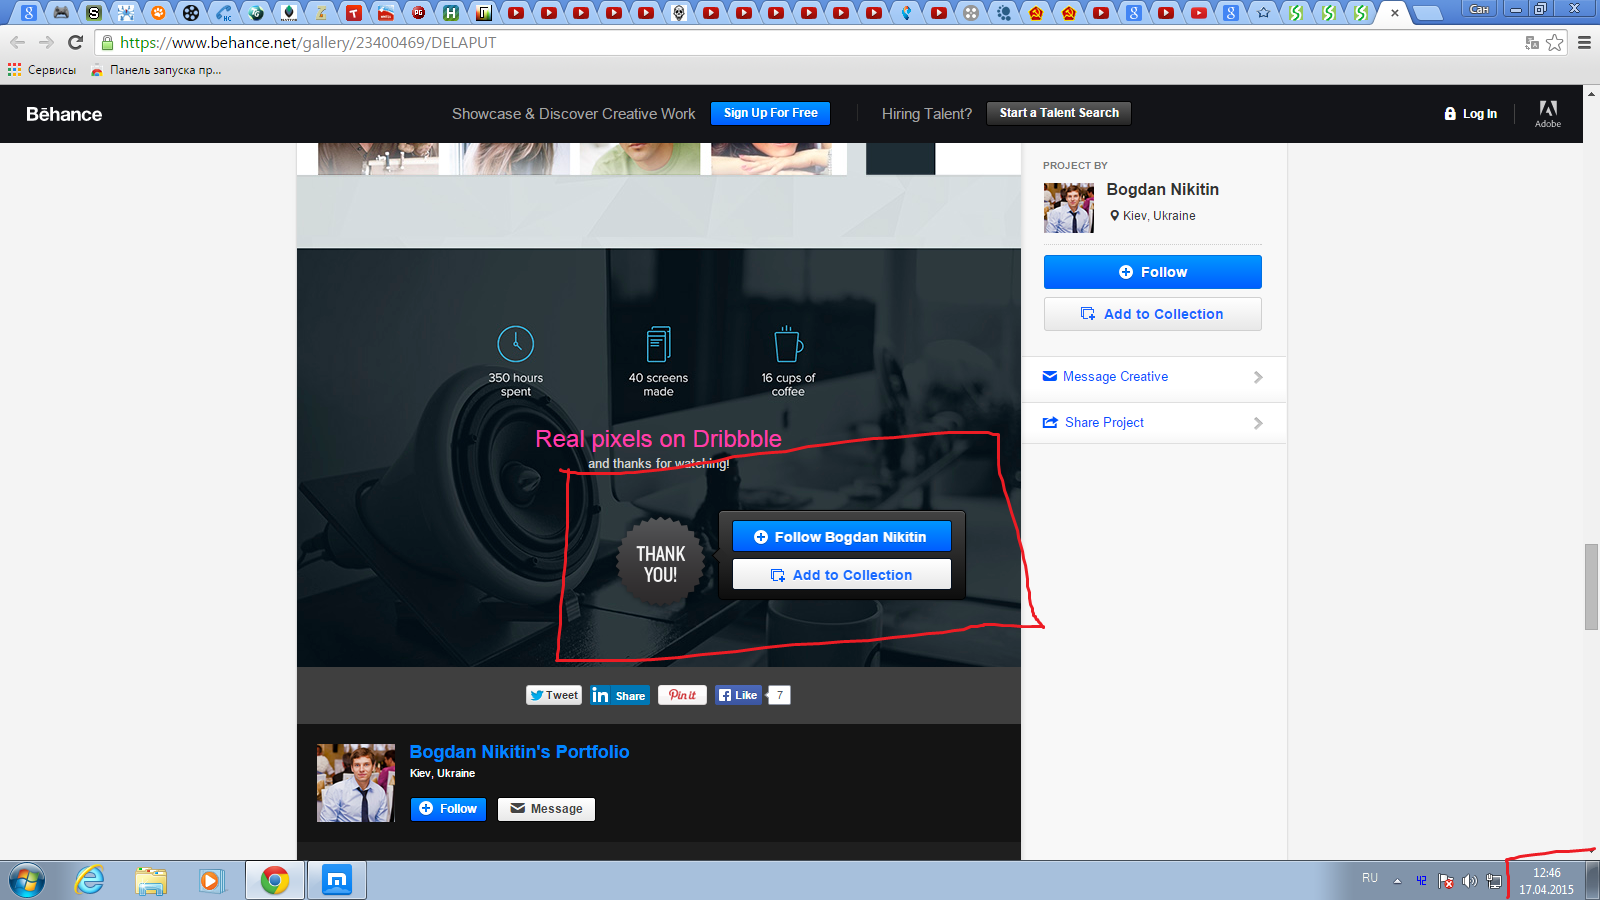Click Sign Up For Free button
Image resolution: width=1600 pixels, height=900 pixels.
click(770, 113)
